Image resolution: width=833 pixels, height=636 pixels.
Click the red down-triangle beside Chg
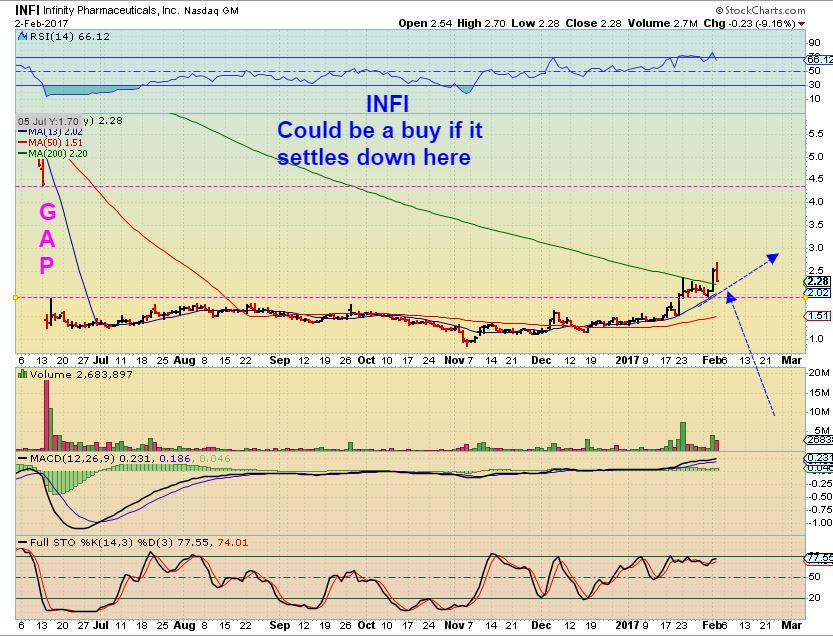click(x=801, y=24)
